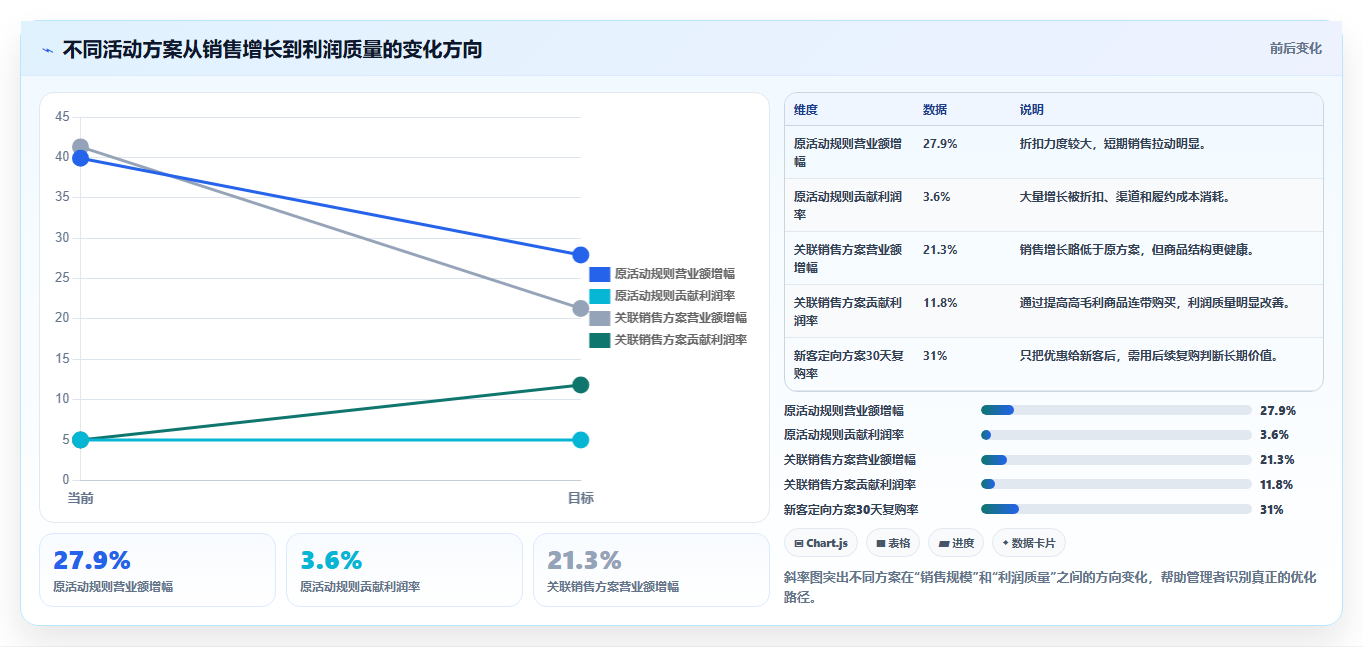The image size is (1363, 647).
Task: Click the gray data point at 当前
Action: (x=81, y=146)
